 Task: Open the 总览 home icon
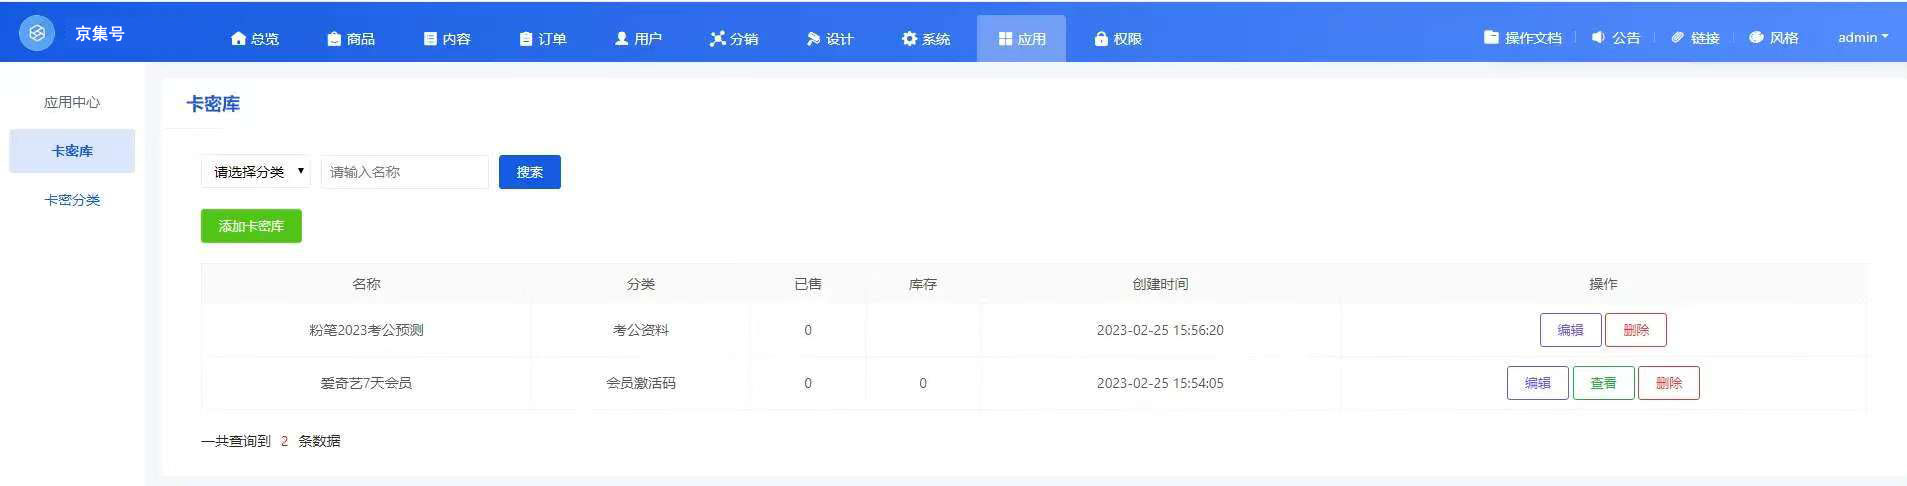pyautogui.click(x=238, y=39)
